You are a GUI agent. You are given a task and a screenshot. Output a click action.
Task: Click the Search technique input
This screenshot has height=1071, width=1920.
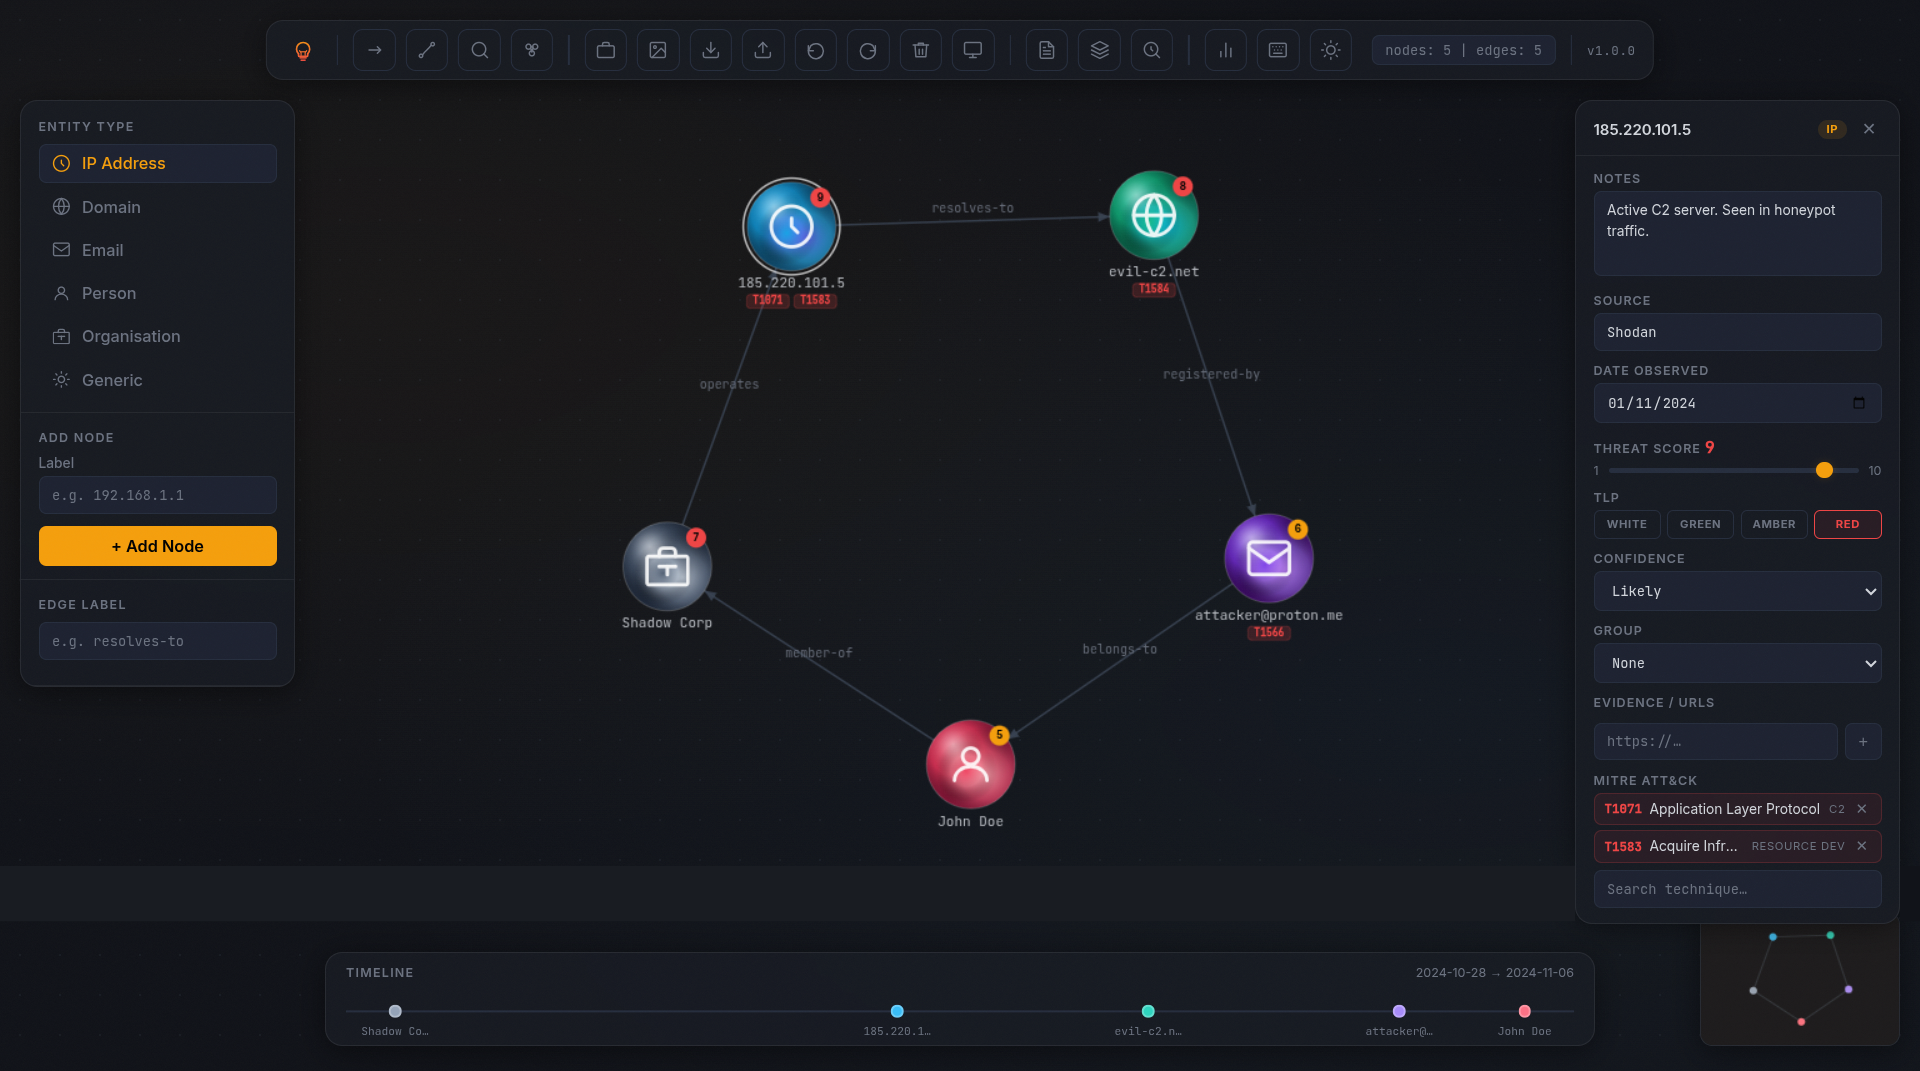coord(1738,890)
